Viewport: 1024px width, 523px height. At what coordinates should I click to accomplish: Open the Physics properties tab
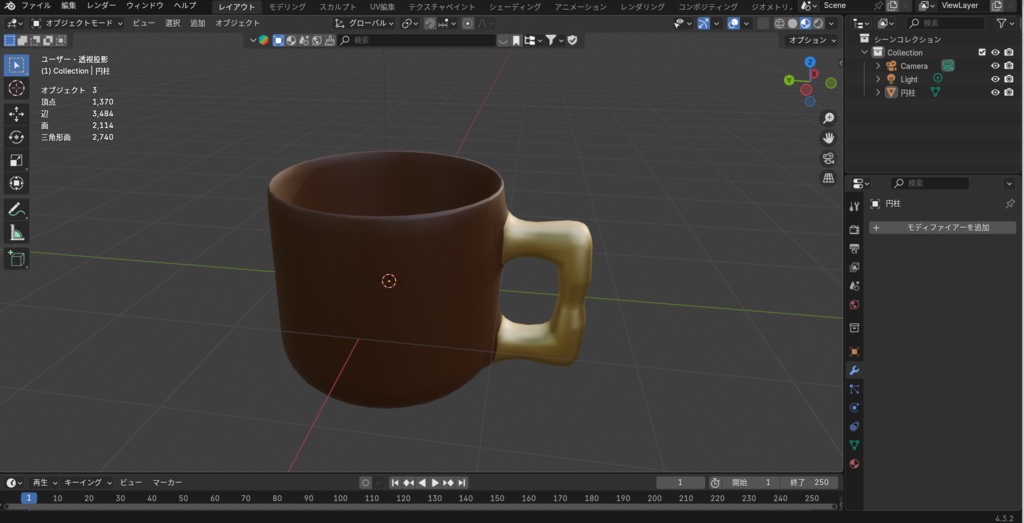click(854, 407)
